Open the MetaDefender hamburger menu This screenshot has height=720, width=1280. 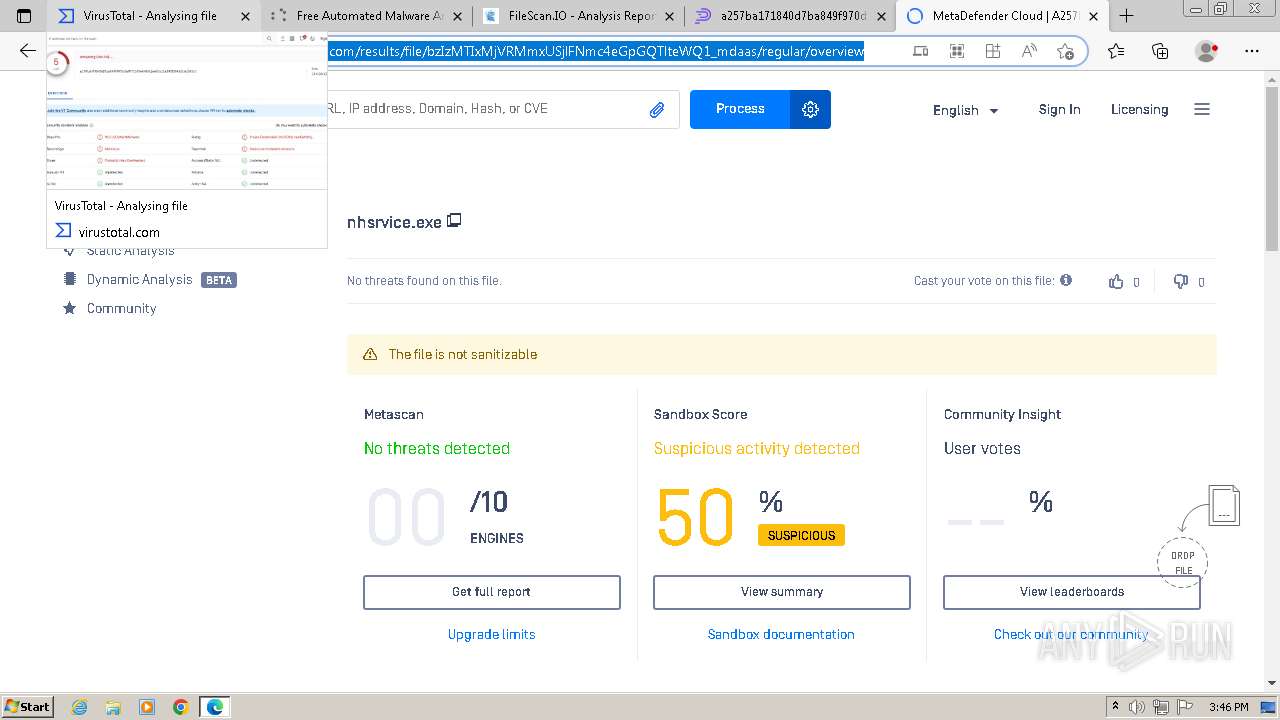[1202, 109]
